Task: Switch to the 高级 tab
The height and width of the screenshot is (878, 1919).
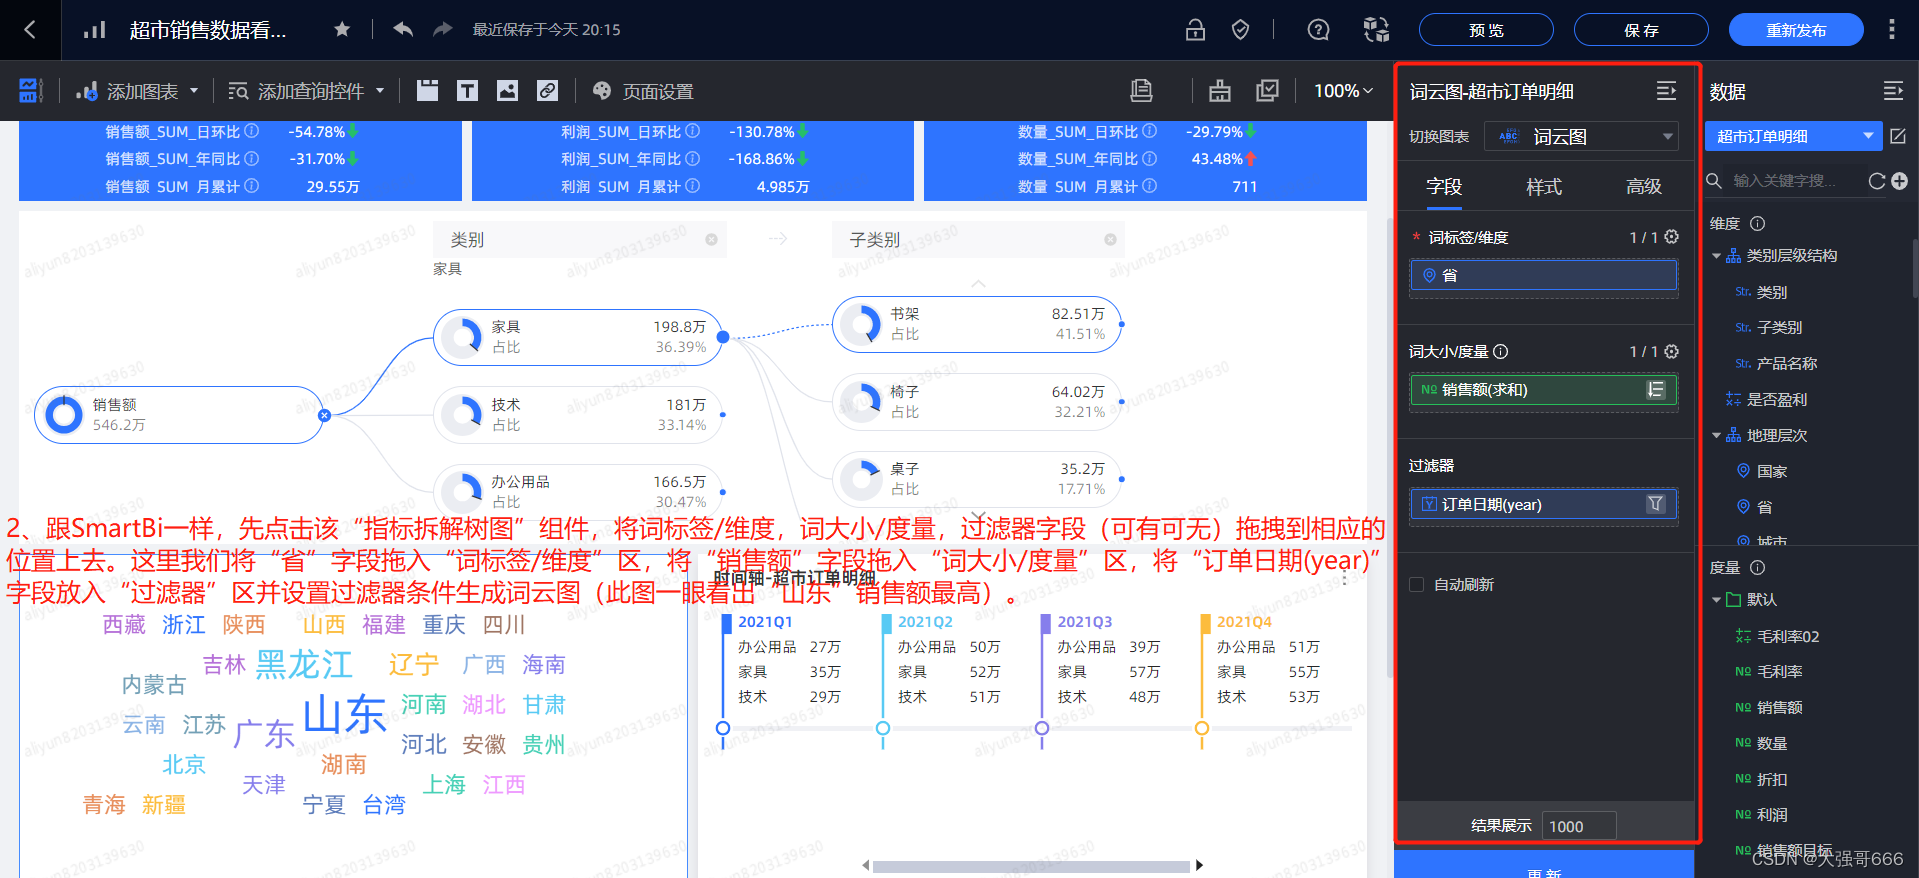Action: [x=1644, y=187]
